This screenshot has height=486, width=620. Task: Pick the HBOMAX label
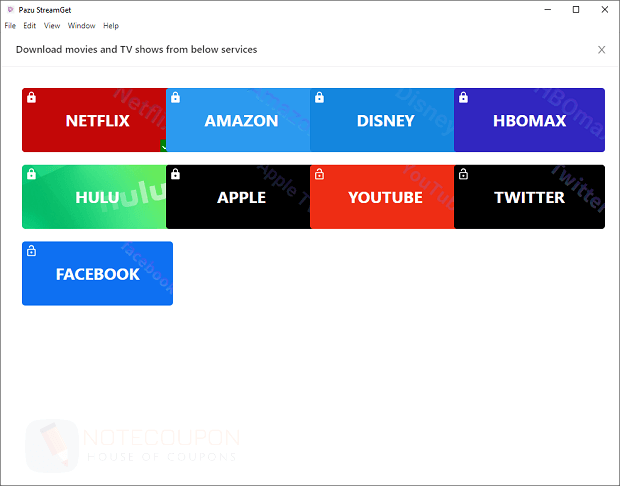coord(529,121)
